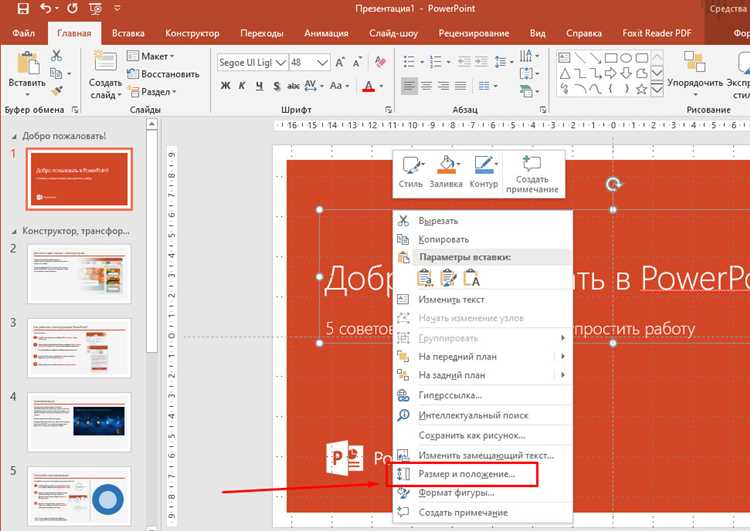The width and height of the screenshot is (750, 531).
Task: Toggle bold formatting (Ж)
Action: (226, 87)
